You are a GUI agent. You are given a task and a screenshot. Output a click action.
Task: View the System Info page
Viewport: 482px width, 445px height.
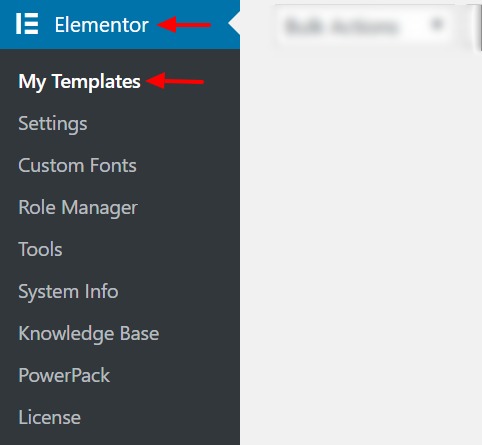pos(68,292)
